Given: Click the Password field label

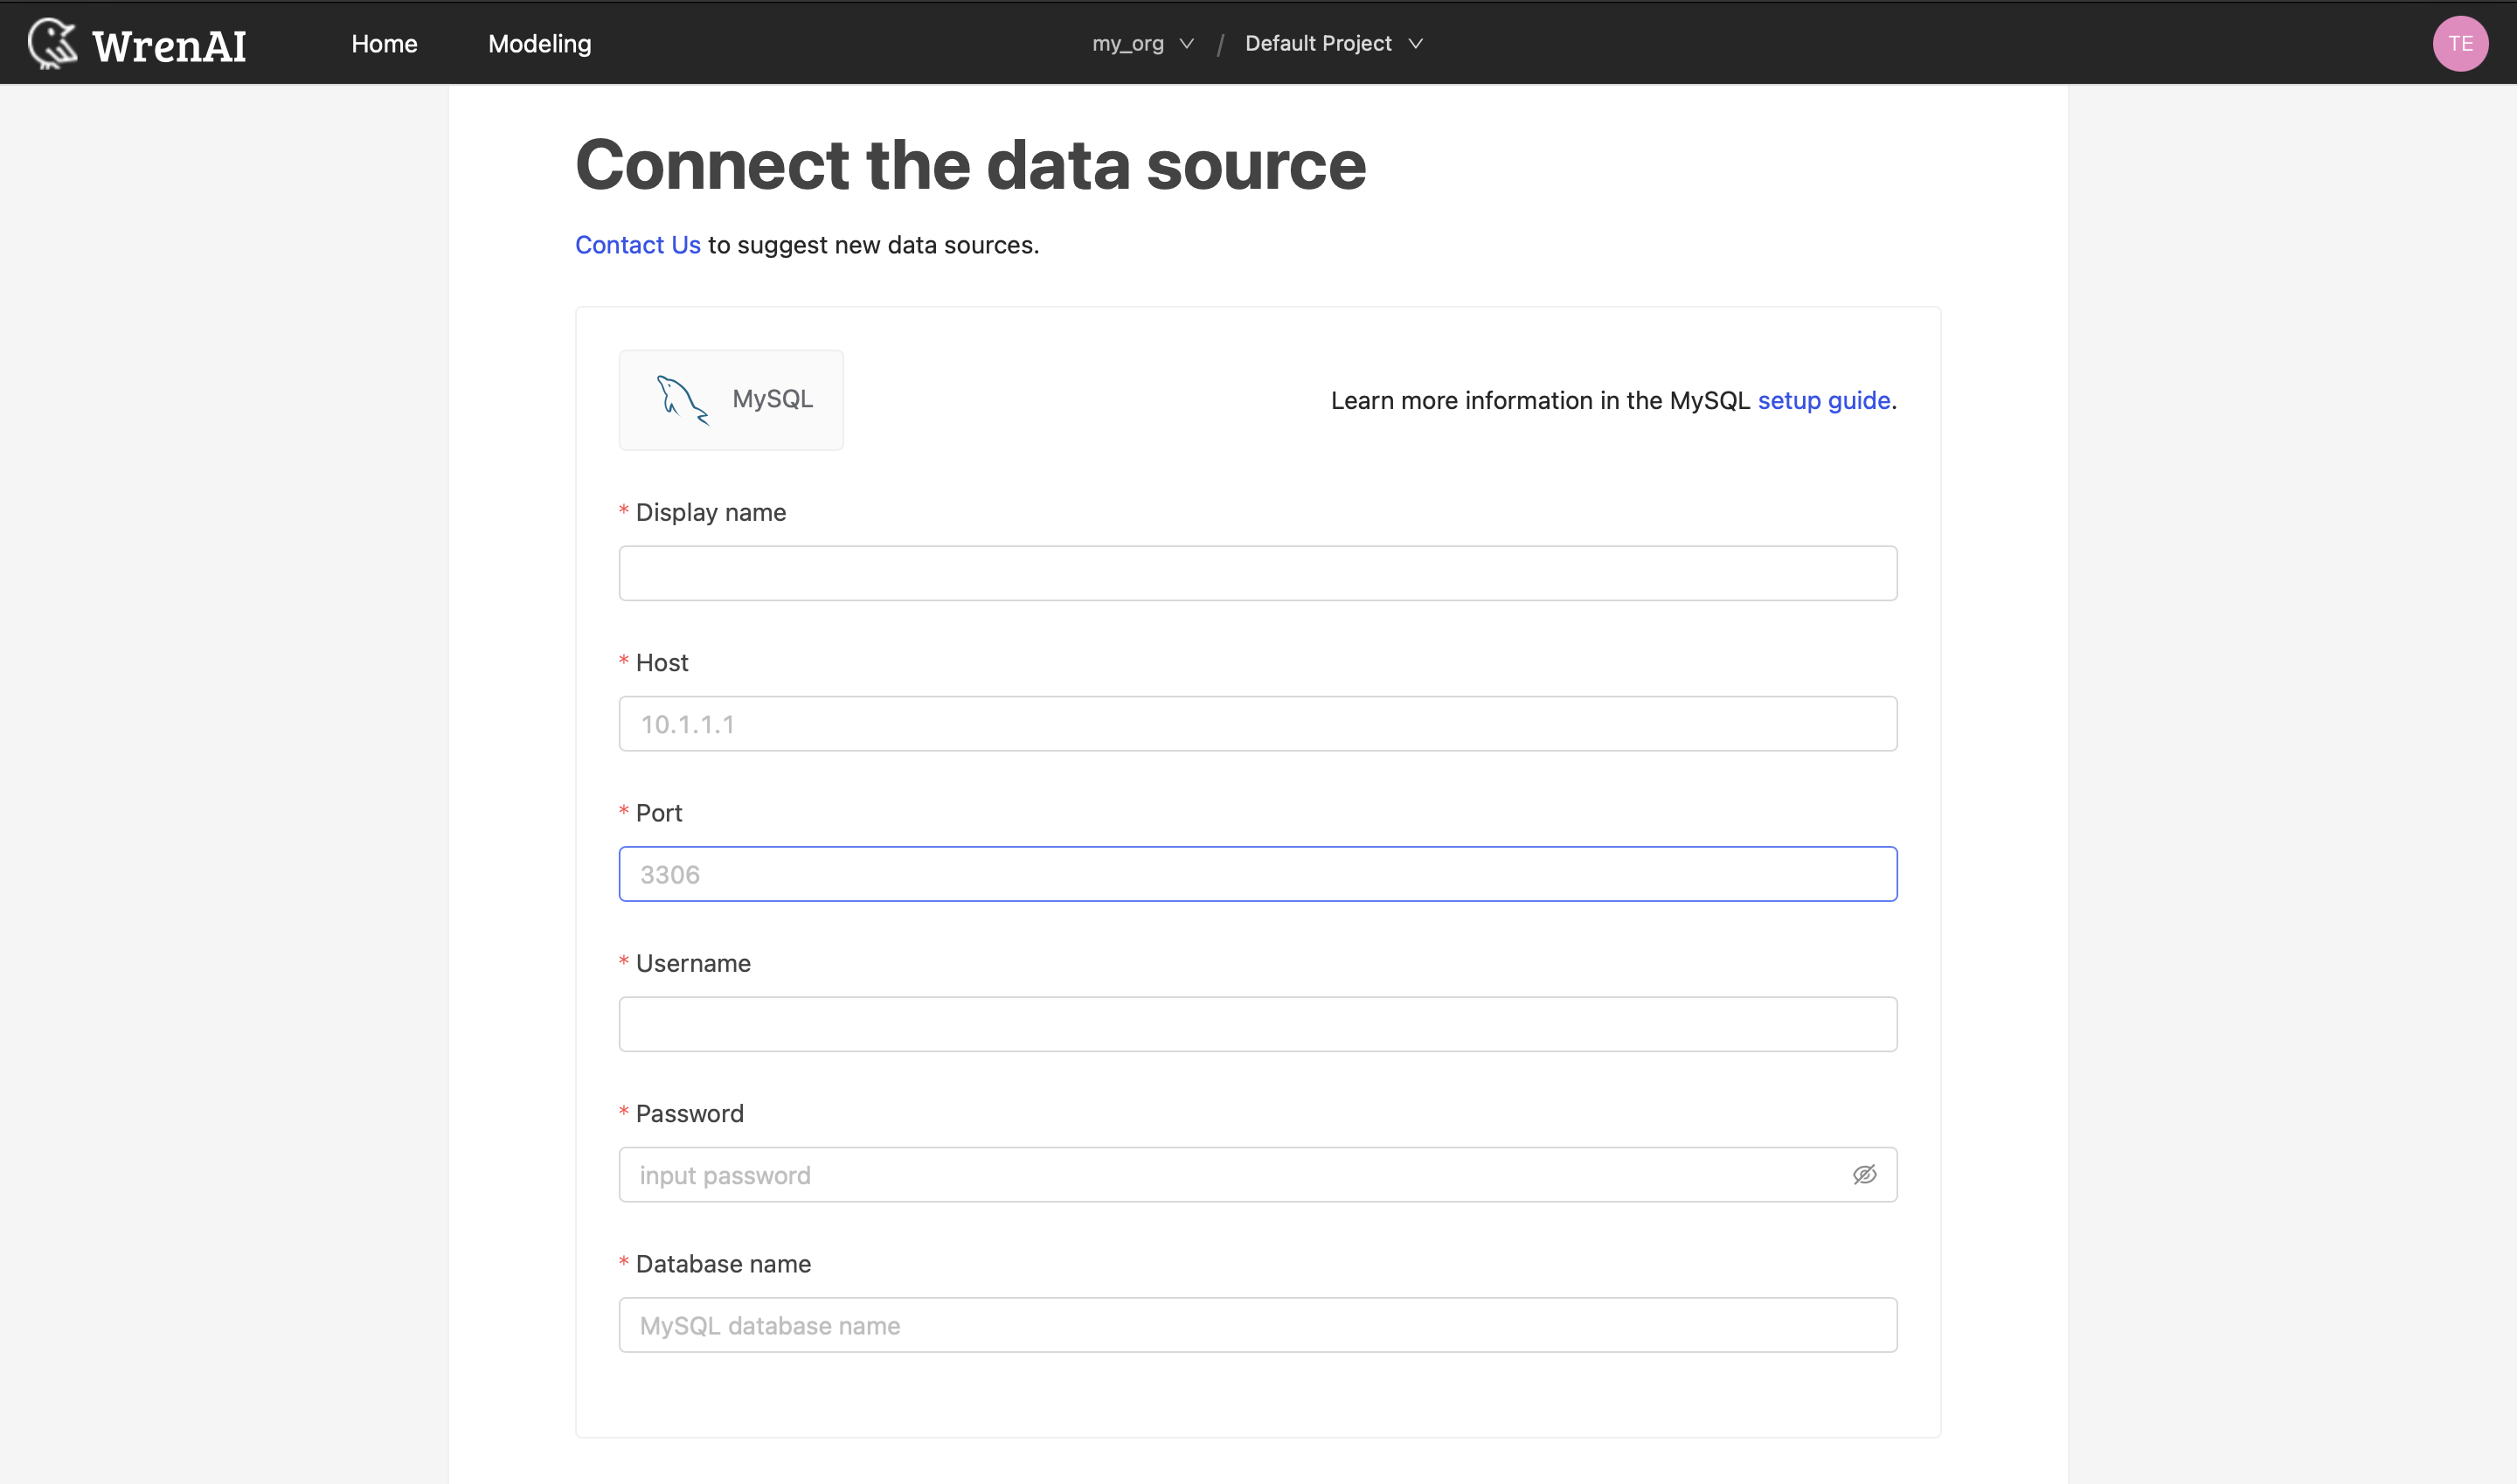Looking at the screenshot, I should pyautogui.click(x=689, y=1114).
